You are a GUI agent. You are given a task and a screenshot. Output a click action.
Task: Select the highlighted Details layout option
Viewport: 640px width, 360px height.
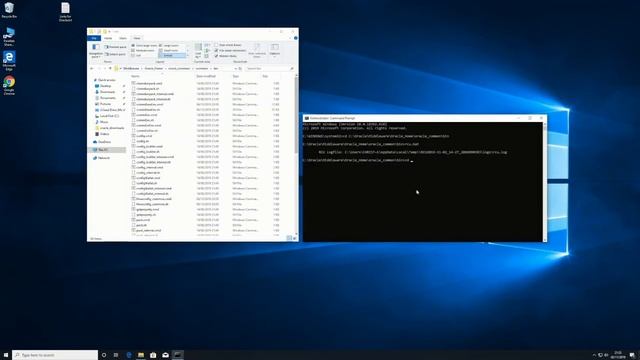[171, 55]
